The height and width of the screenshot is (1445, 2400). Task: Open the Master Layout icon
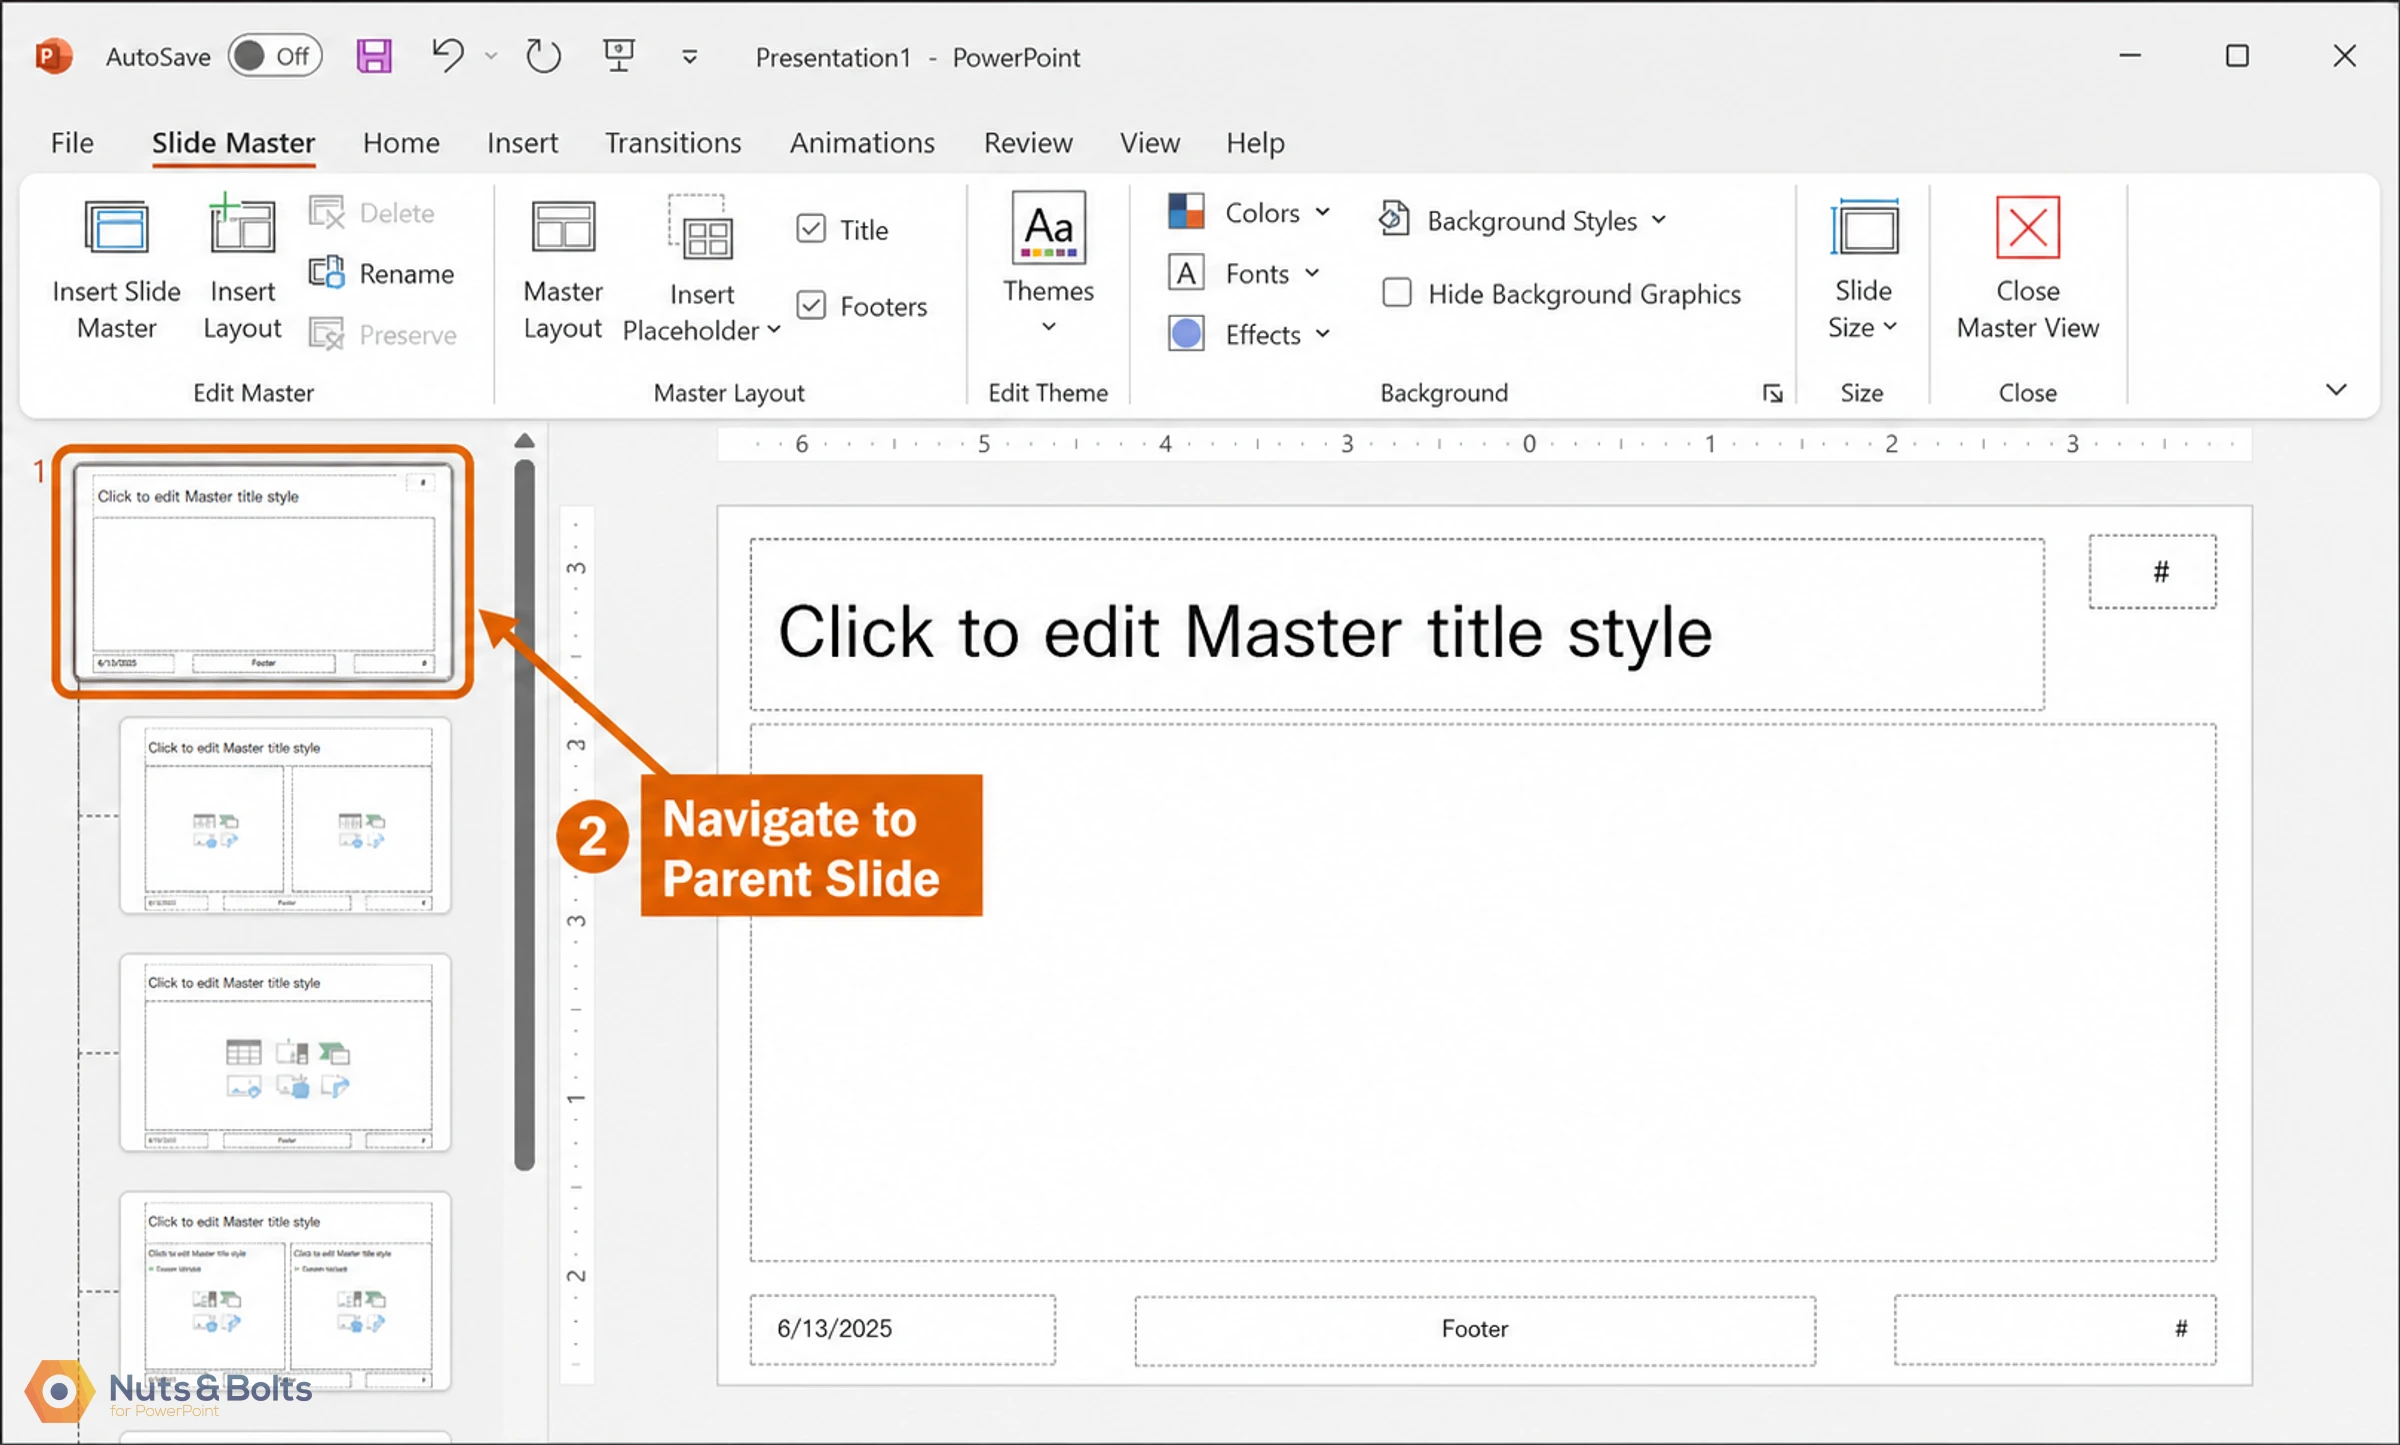[563, 227]
